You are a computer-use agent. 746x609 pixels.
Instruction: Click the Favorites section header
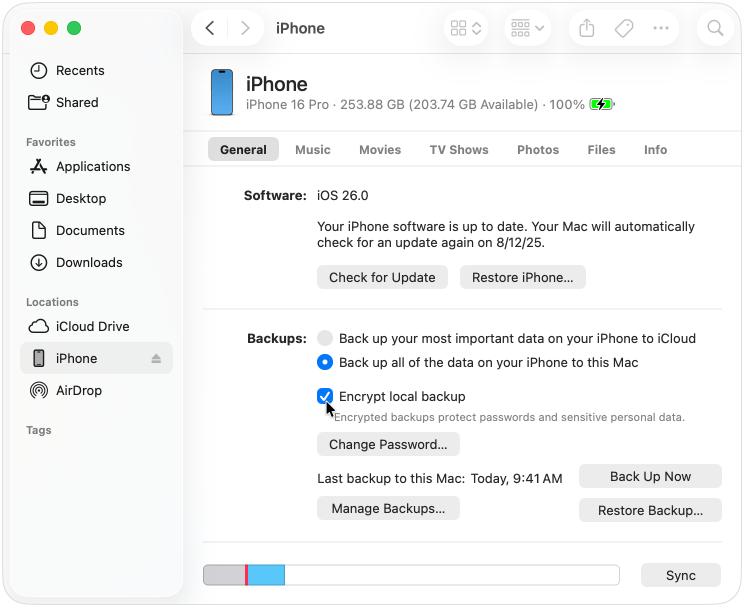pos(51,142)
